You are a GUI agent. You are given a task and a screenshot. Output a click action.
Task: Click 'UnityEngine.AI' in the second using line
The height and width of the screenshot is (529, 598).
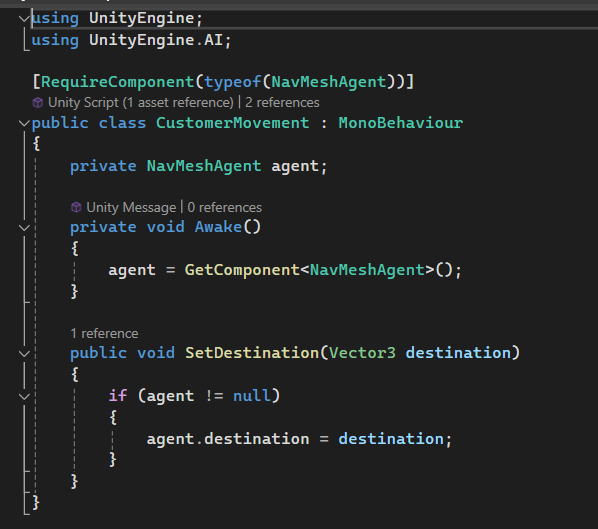156,40
